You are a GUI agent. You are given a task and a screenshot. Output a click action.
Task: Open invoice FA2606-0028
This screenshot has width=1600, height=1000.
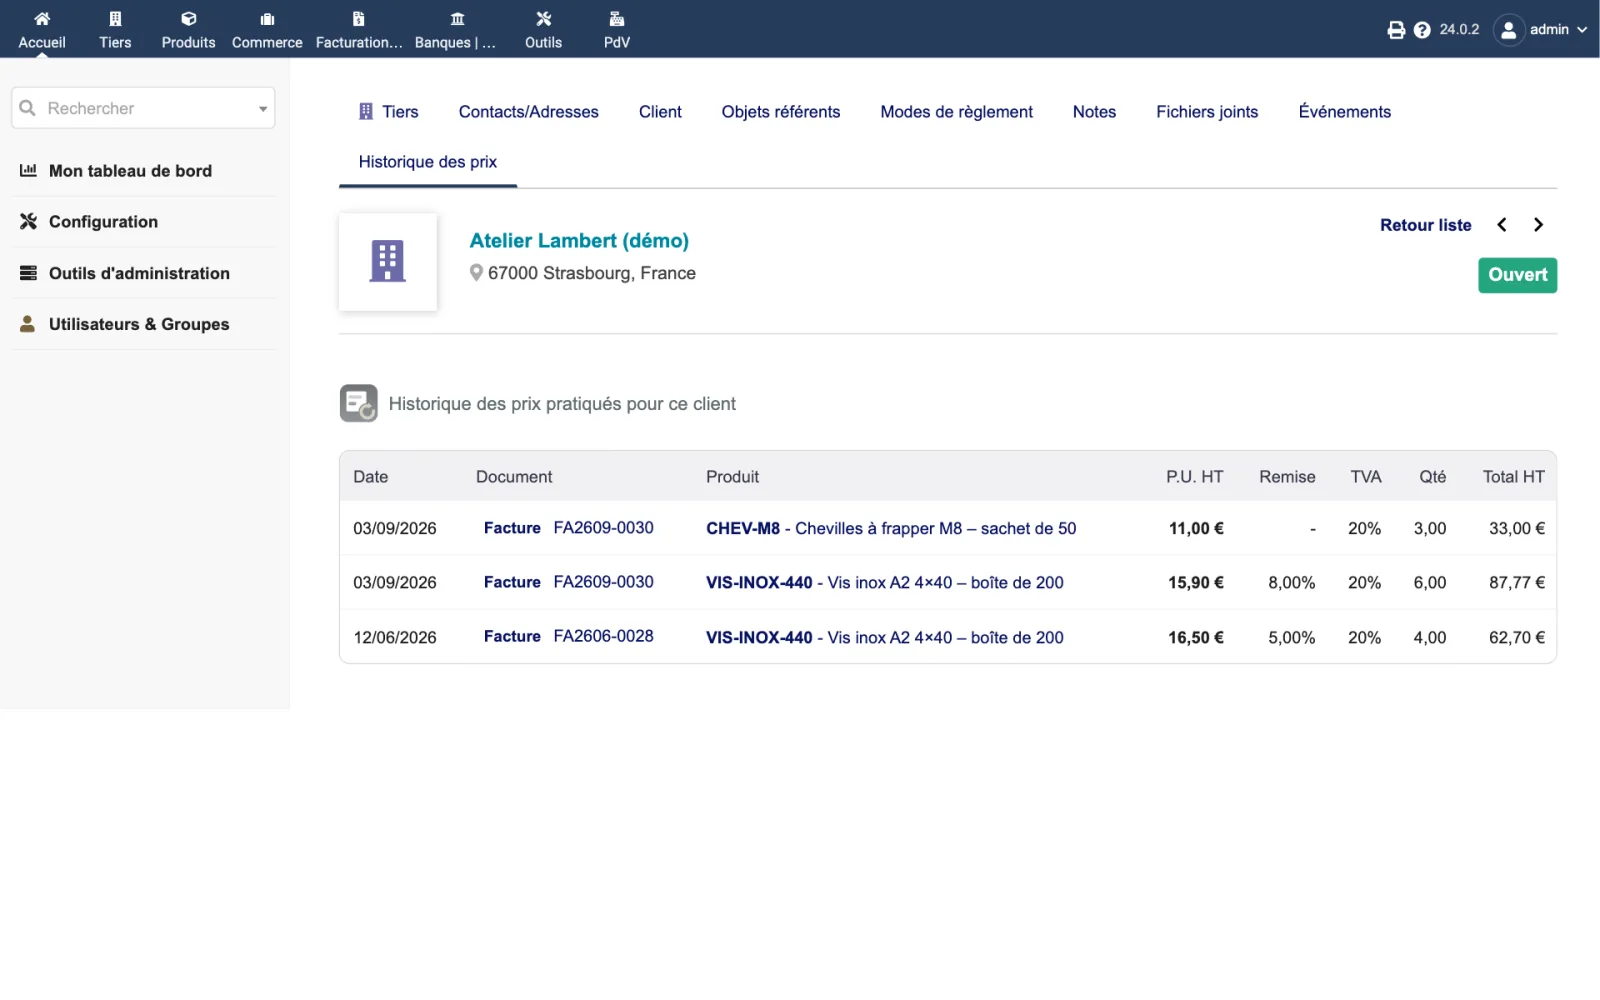(x=603, y=636)
